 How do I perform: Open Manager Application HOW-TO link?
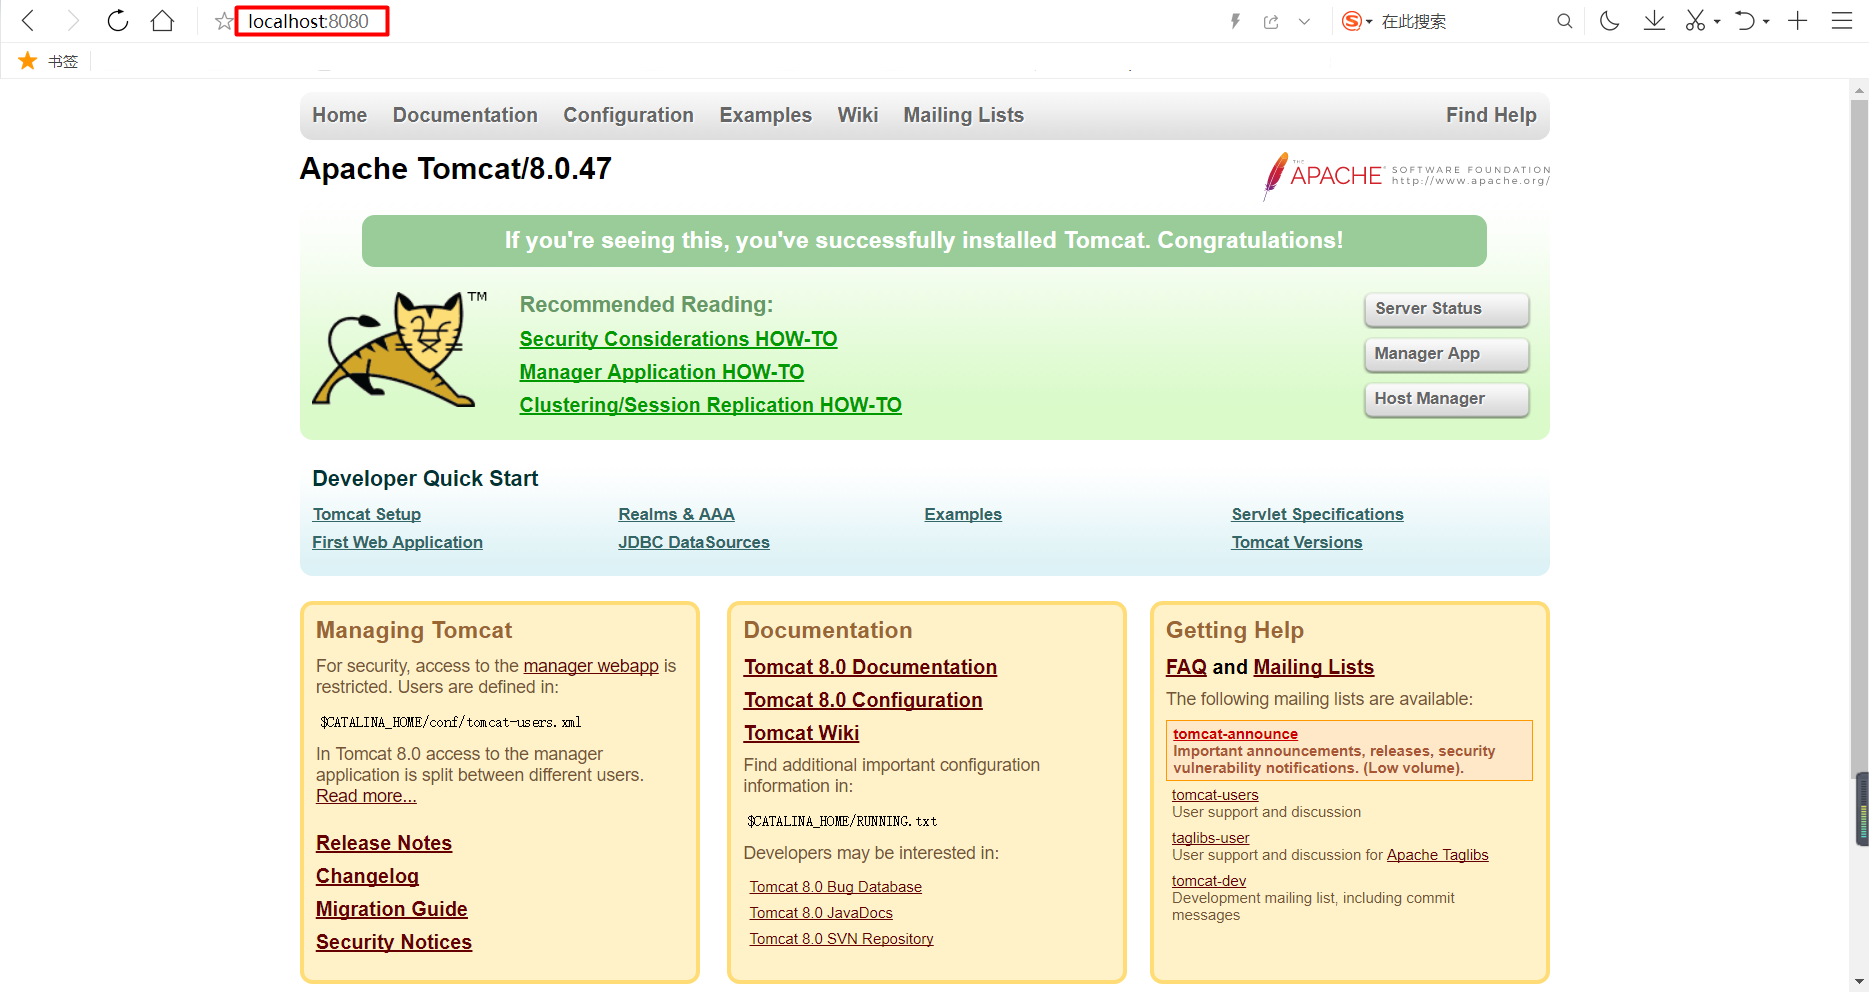coord(661,372)
